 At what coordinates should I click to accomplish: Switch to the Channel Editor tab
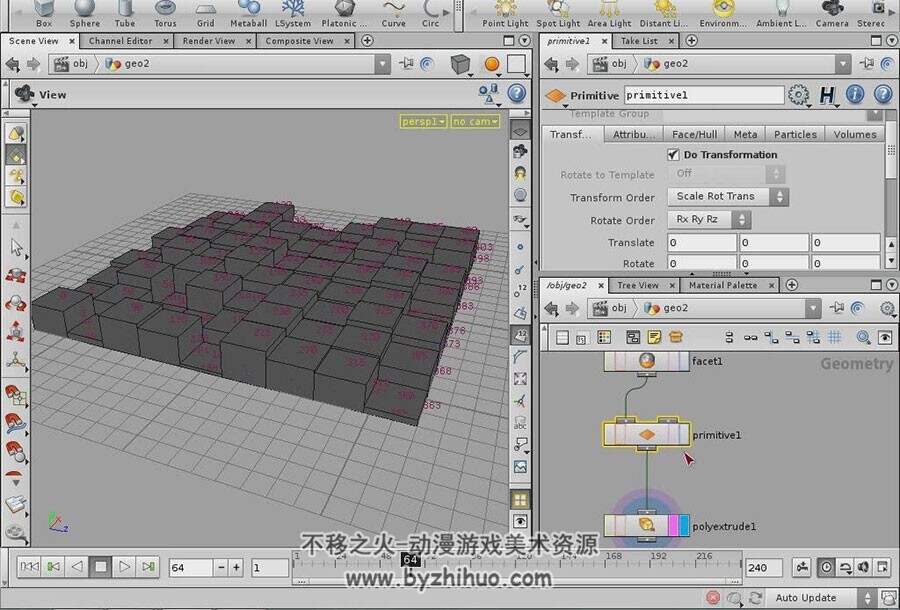(x=121, y=41)
